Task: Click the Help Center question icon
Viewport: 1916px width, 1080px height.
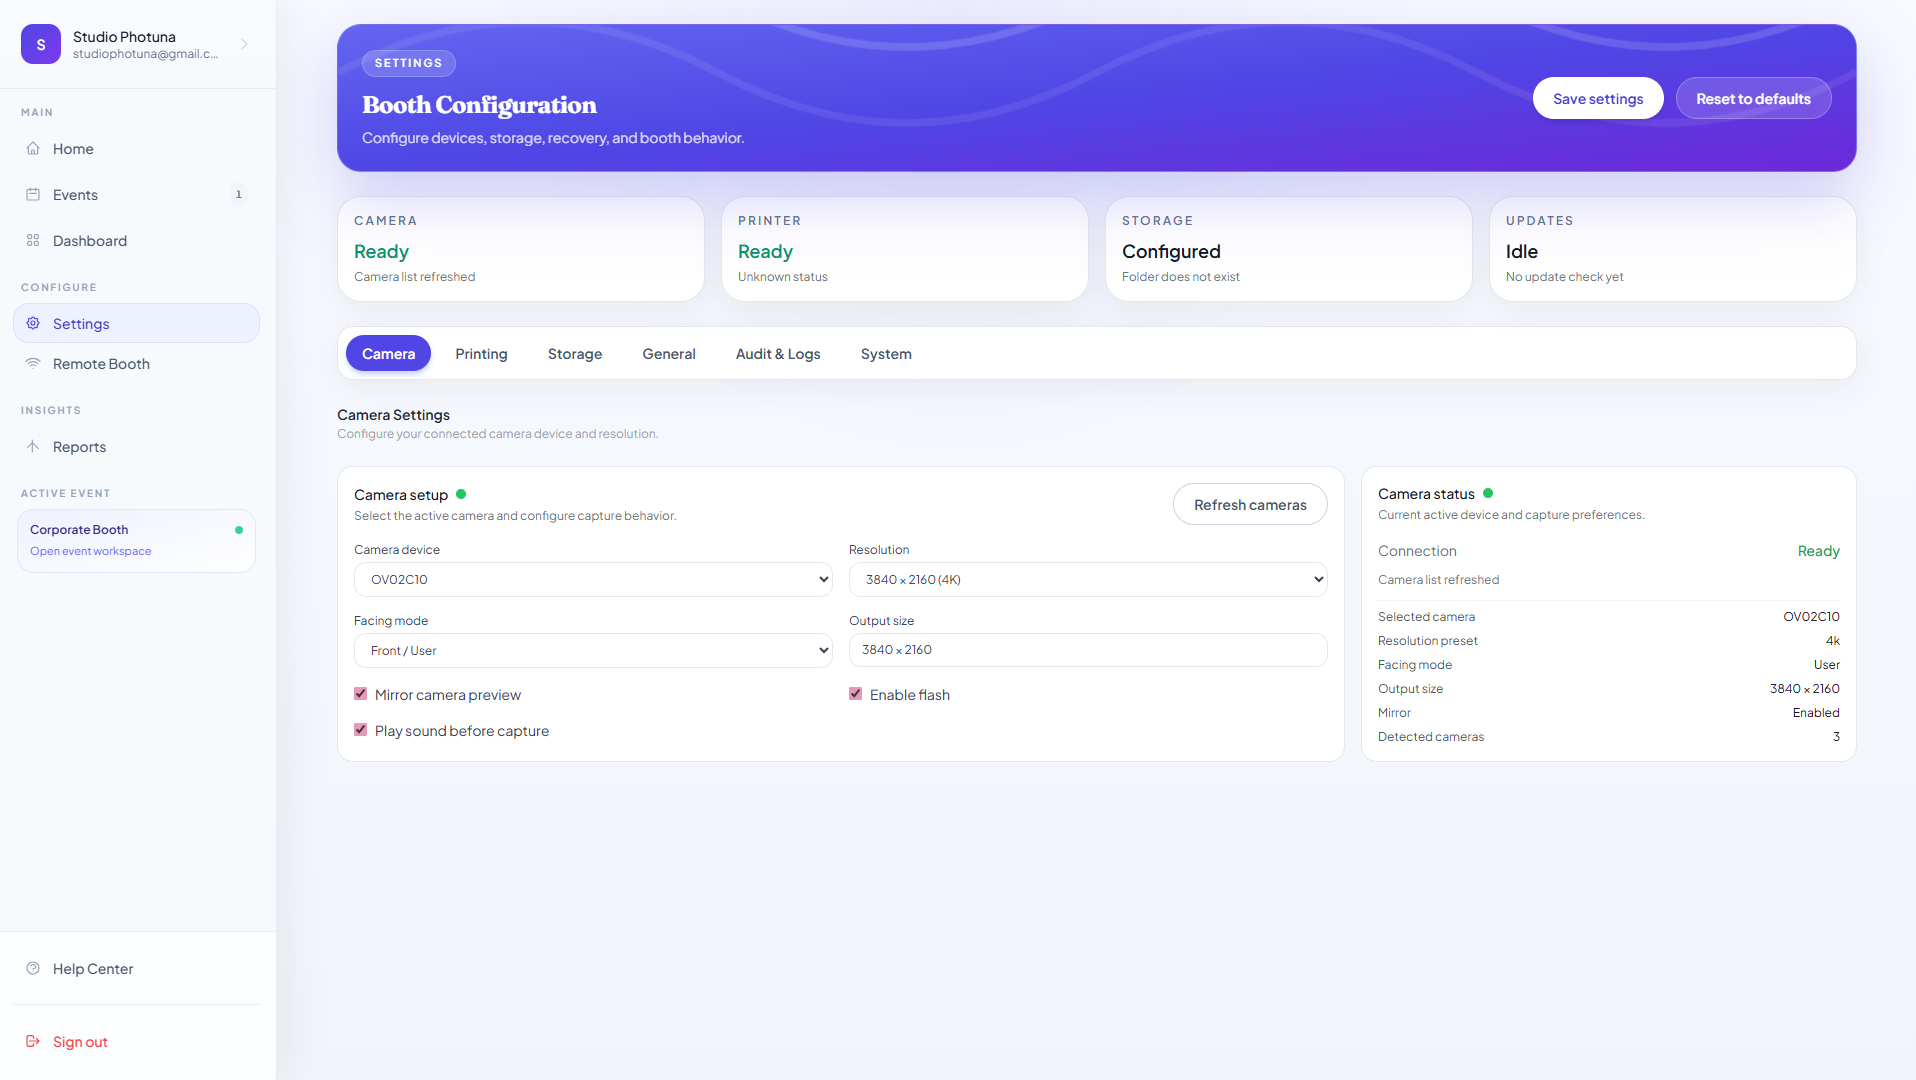Action: pyautogui.click(x=33, y=968)
